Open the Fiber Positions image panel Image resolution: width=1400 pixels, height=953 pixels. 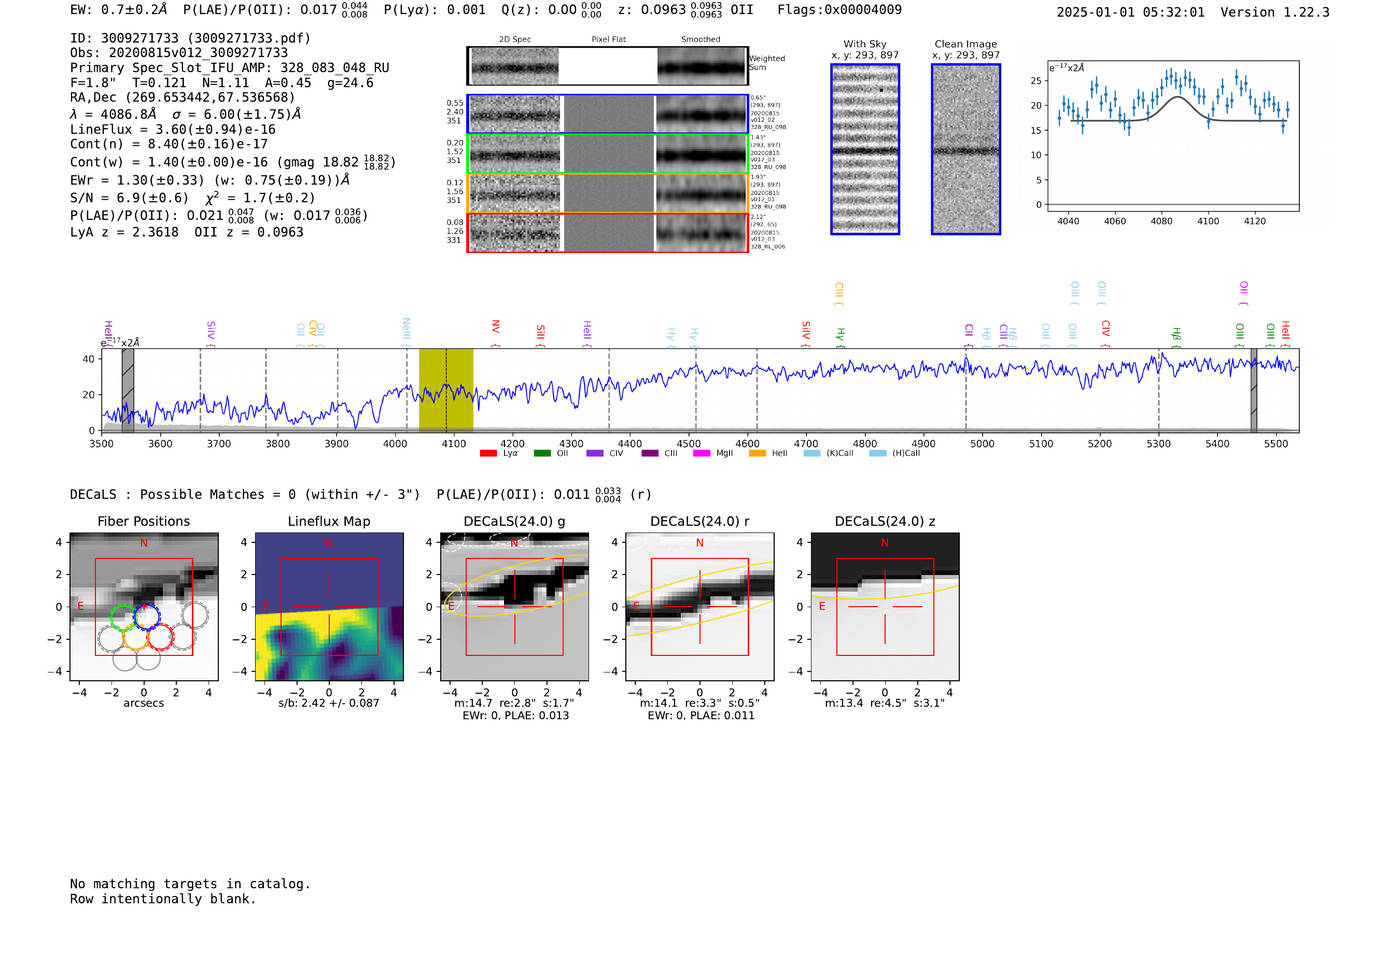coord(144,607)
